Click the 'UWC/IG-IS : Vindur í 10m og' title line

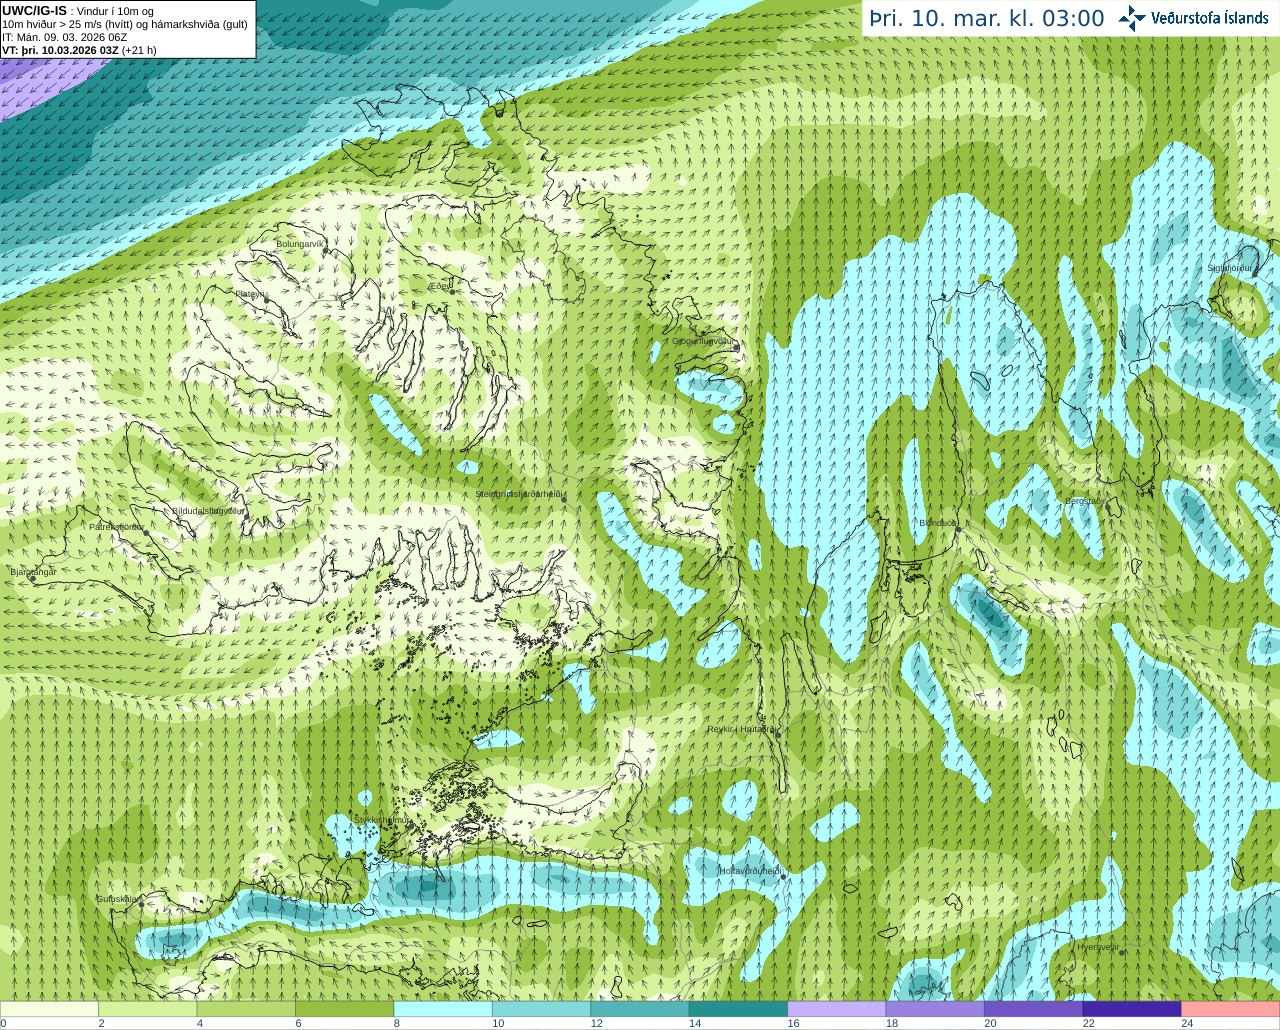78,11
